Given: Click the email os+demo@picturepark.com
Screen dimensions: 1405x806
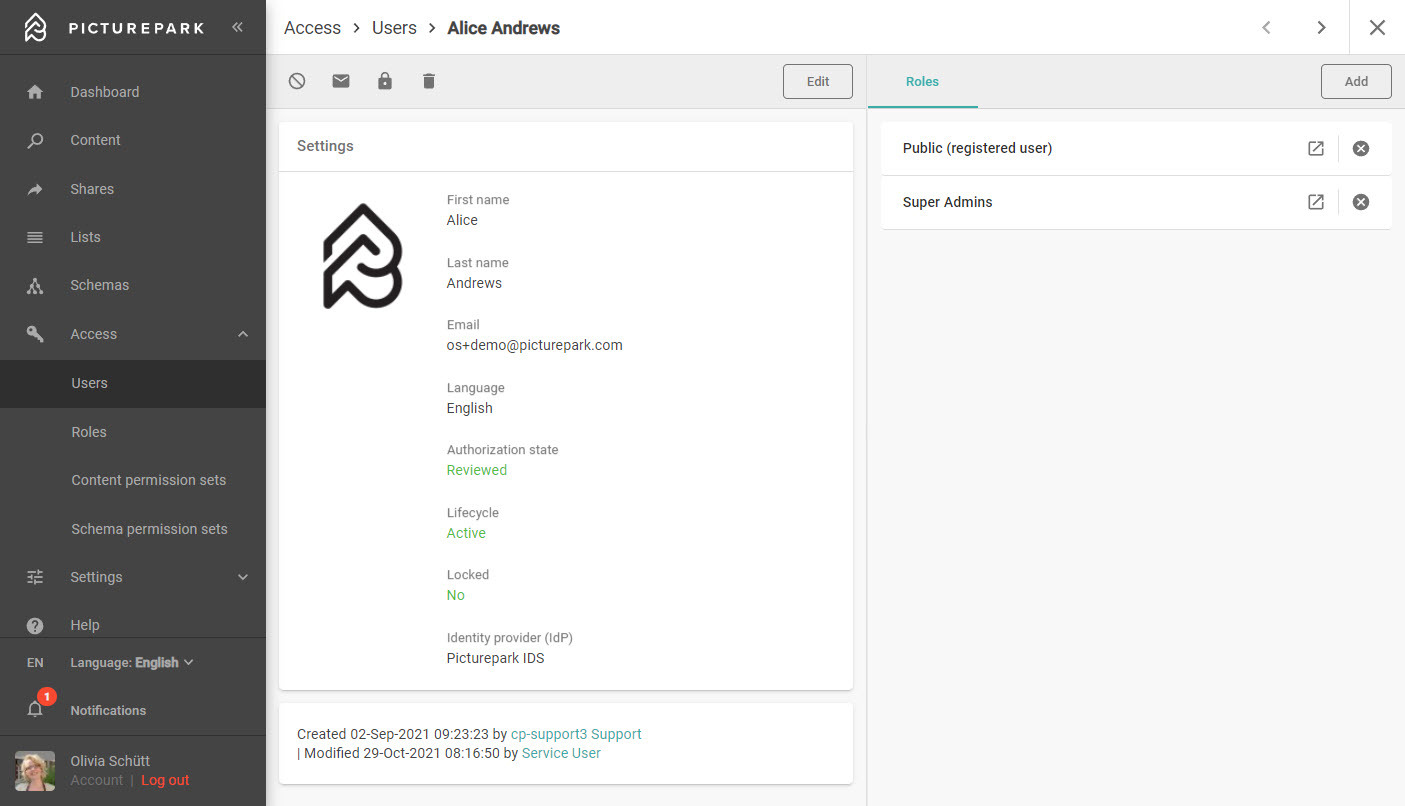Looking at the screenshot, I should (535, 345).
